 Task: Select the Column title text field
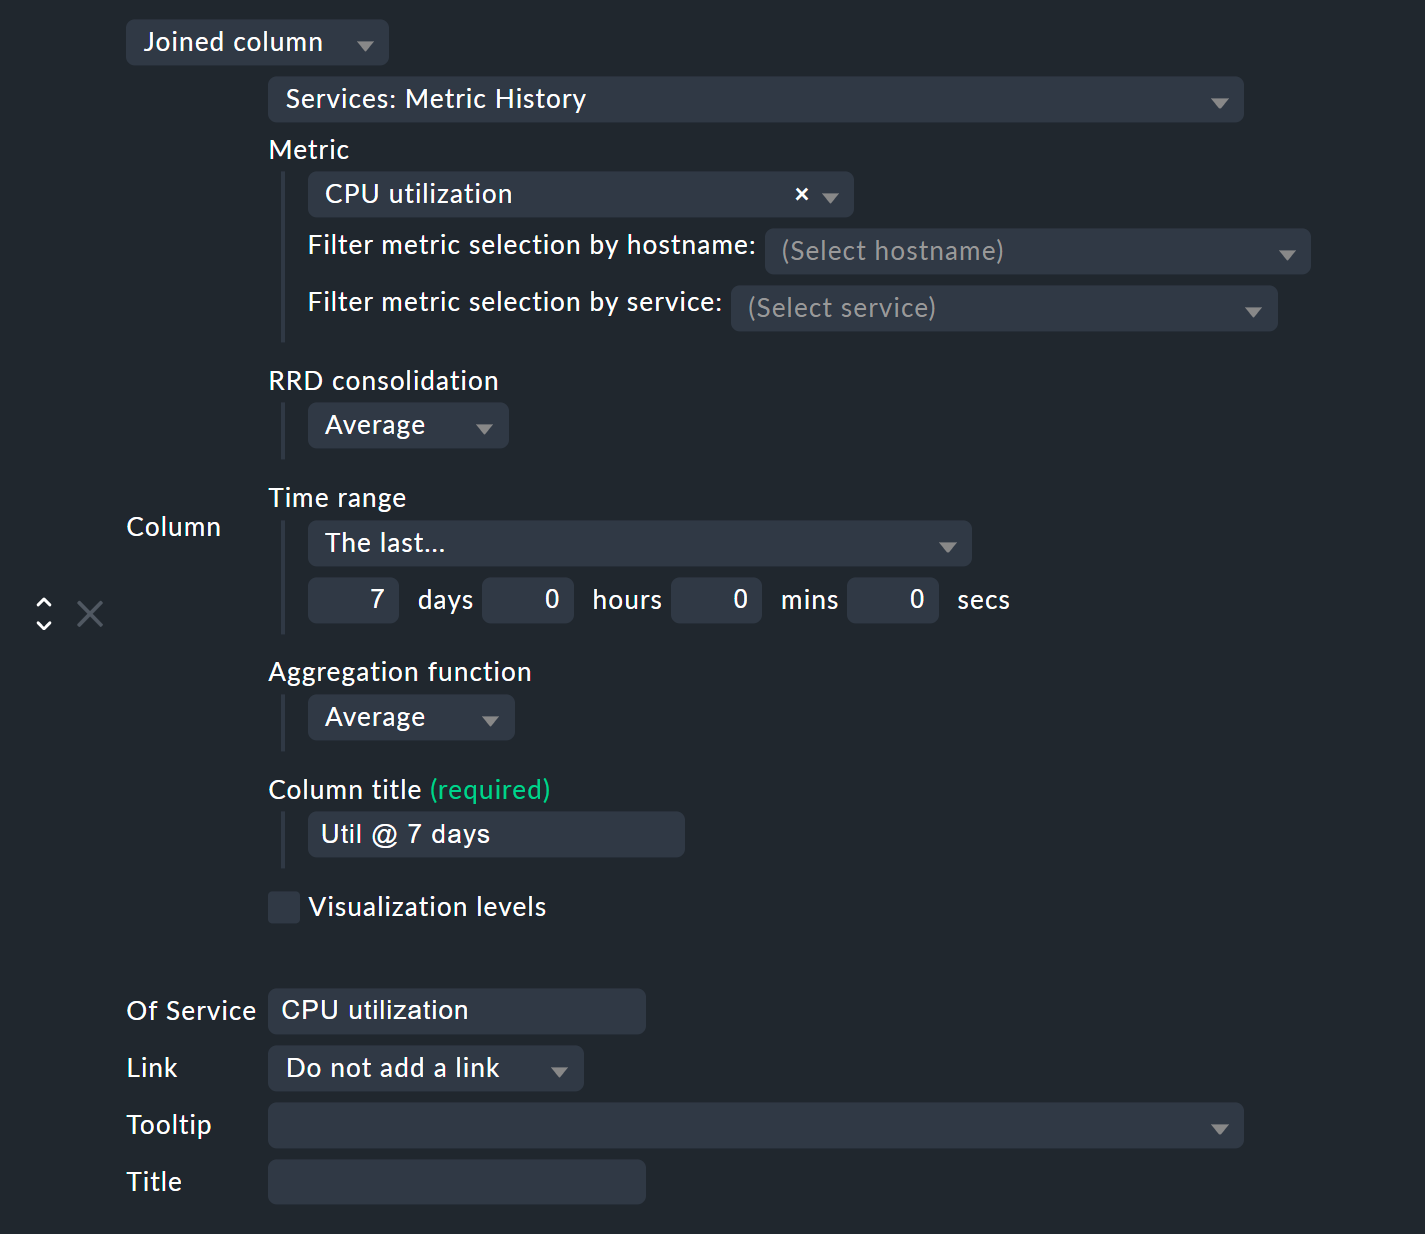click(x=495, y=834)
